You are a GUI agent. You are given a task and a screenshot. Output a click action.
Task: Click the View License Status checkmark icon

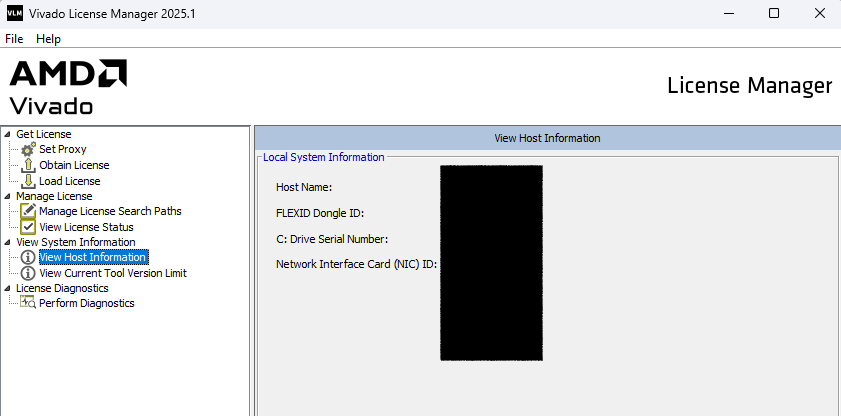click(28, 227)
